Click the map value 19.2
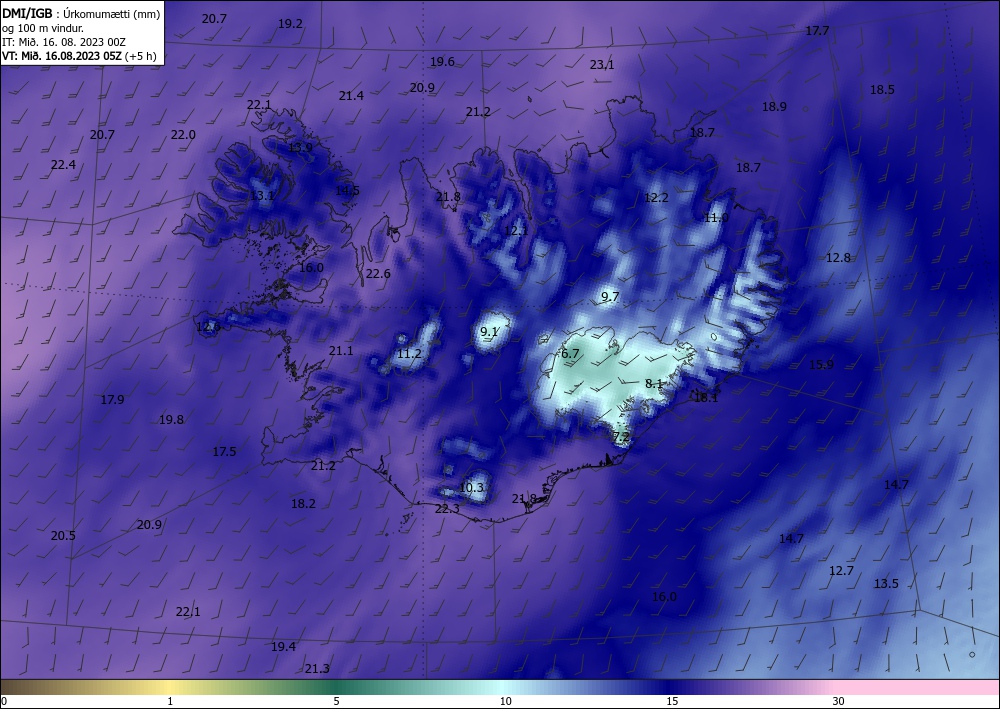This screenshot has height=709, width=1000. pos(290,24)
